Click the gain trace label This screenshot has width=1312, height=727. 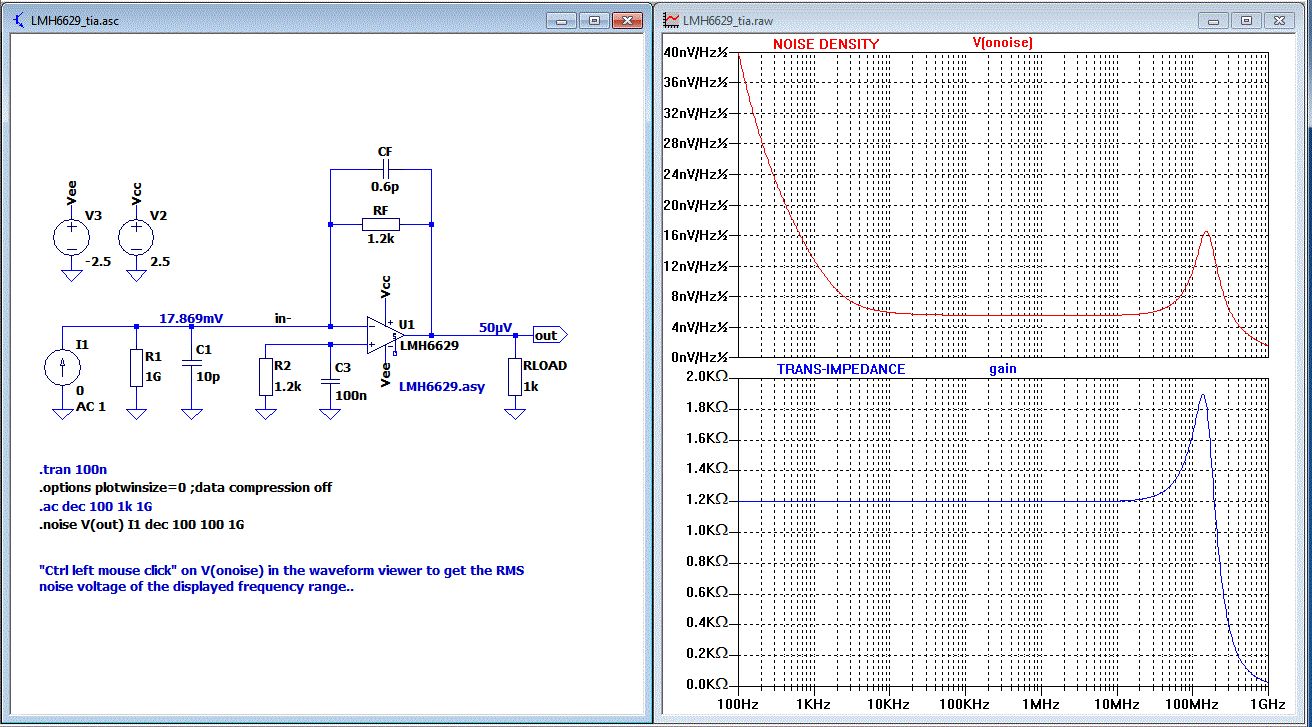[x=1003, y=369]
